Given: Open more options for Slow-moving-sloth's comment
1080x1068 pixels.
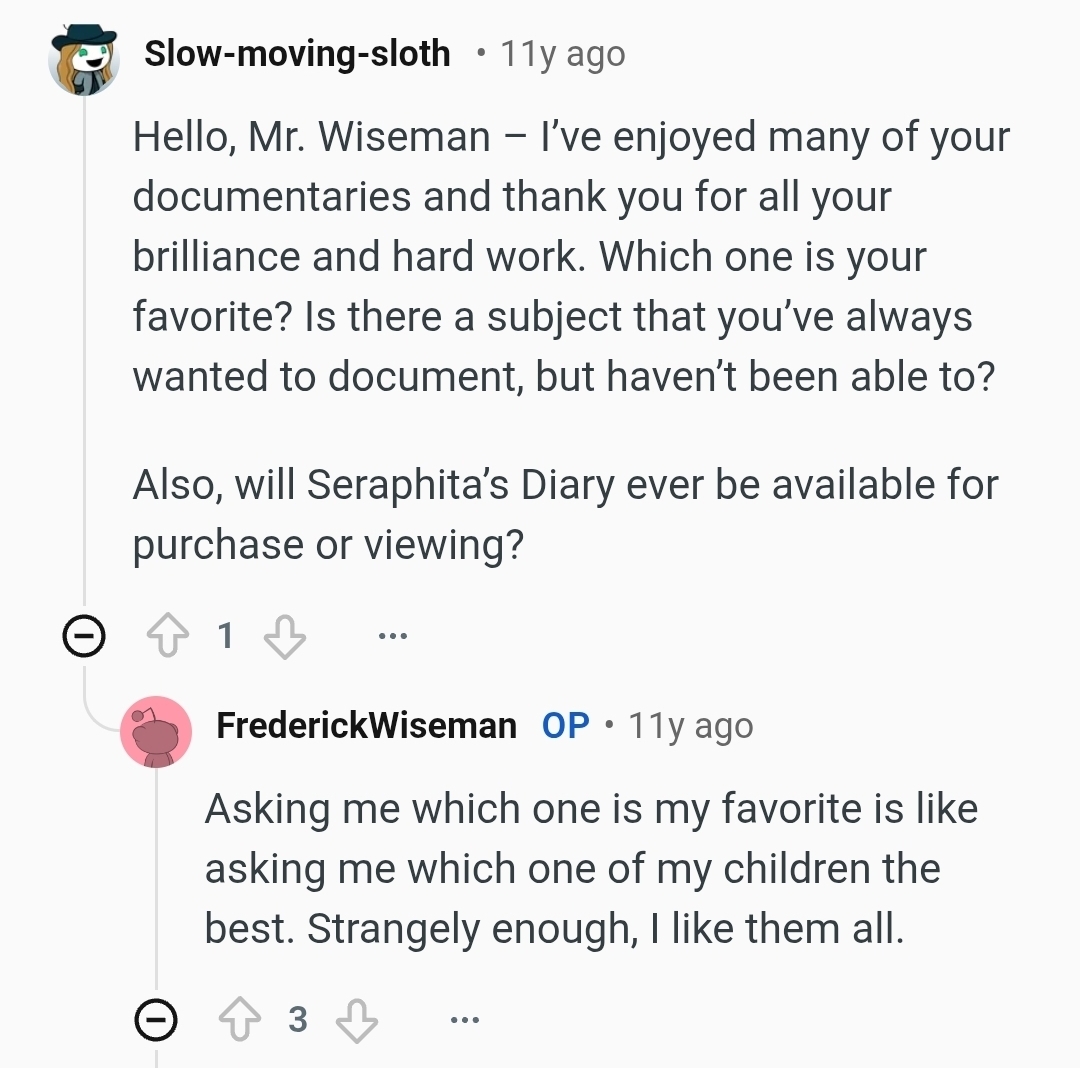Looking at the screenshot, I should click(393, 635).
